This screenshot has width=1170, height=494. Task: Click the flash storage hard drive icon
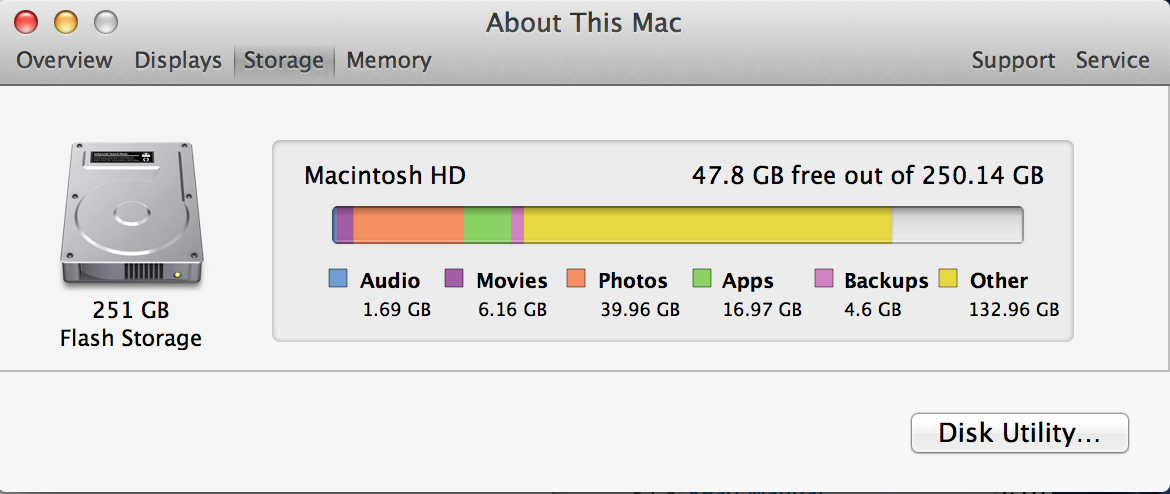point(131,213)
